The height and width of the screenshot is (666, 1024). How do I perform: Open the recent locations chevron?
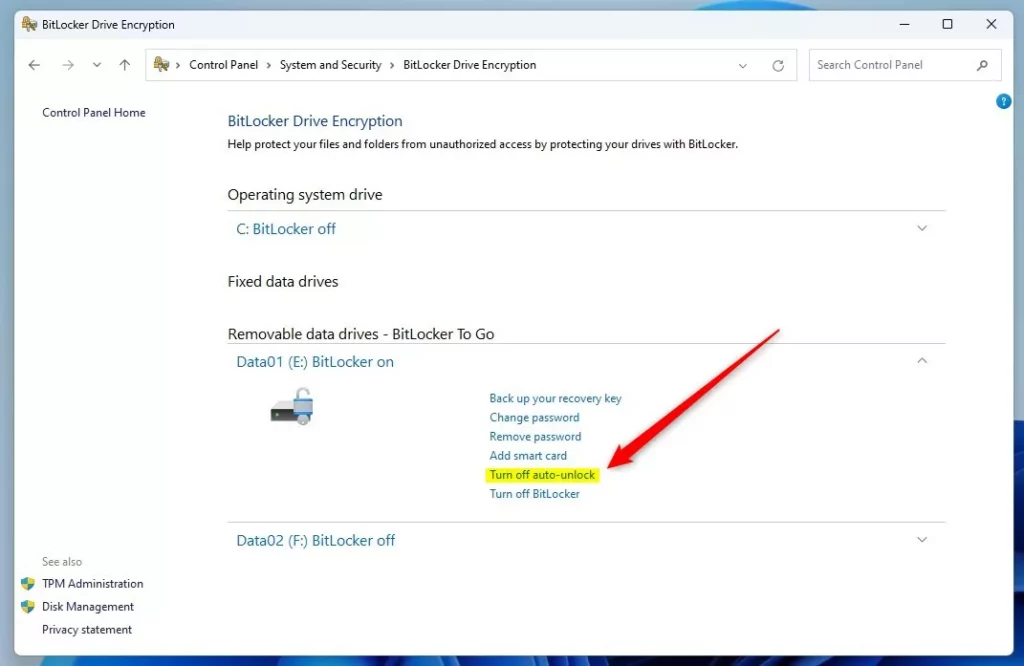coord(97,65)
